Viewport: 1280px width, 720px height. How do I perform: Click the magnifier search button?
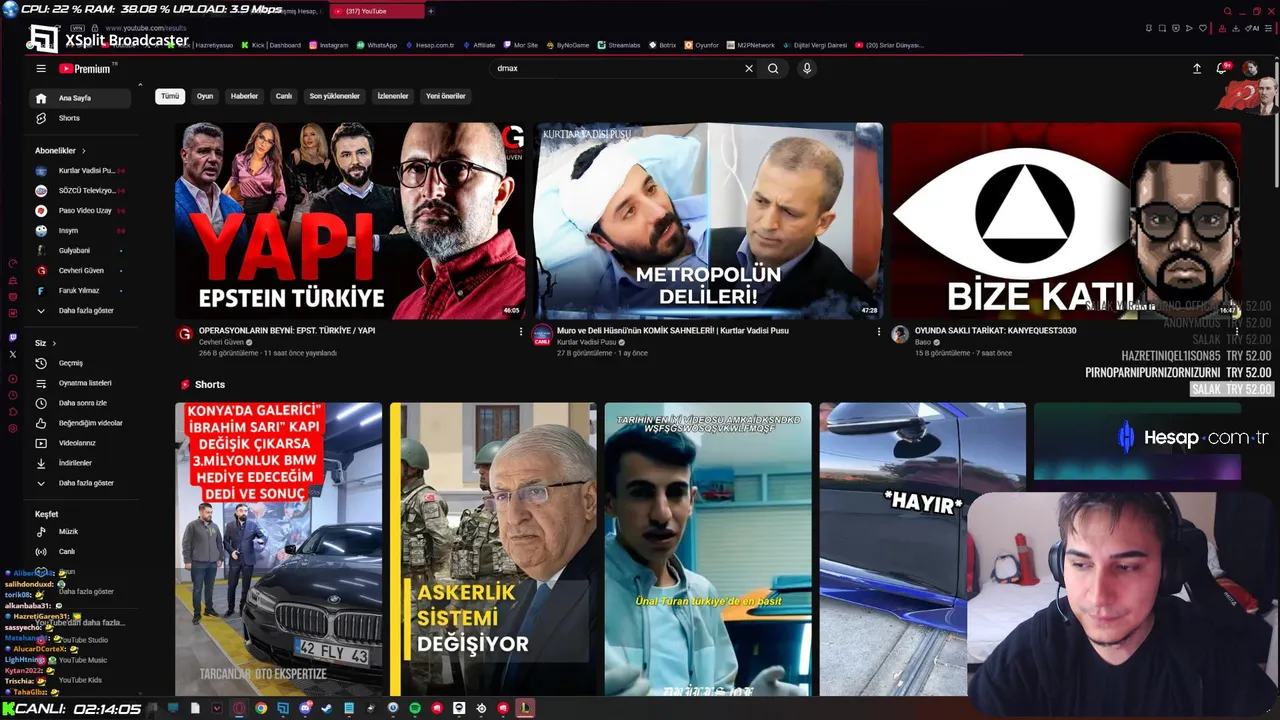773,69
